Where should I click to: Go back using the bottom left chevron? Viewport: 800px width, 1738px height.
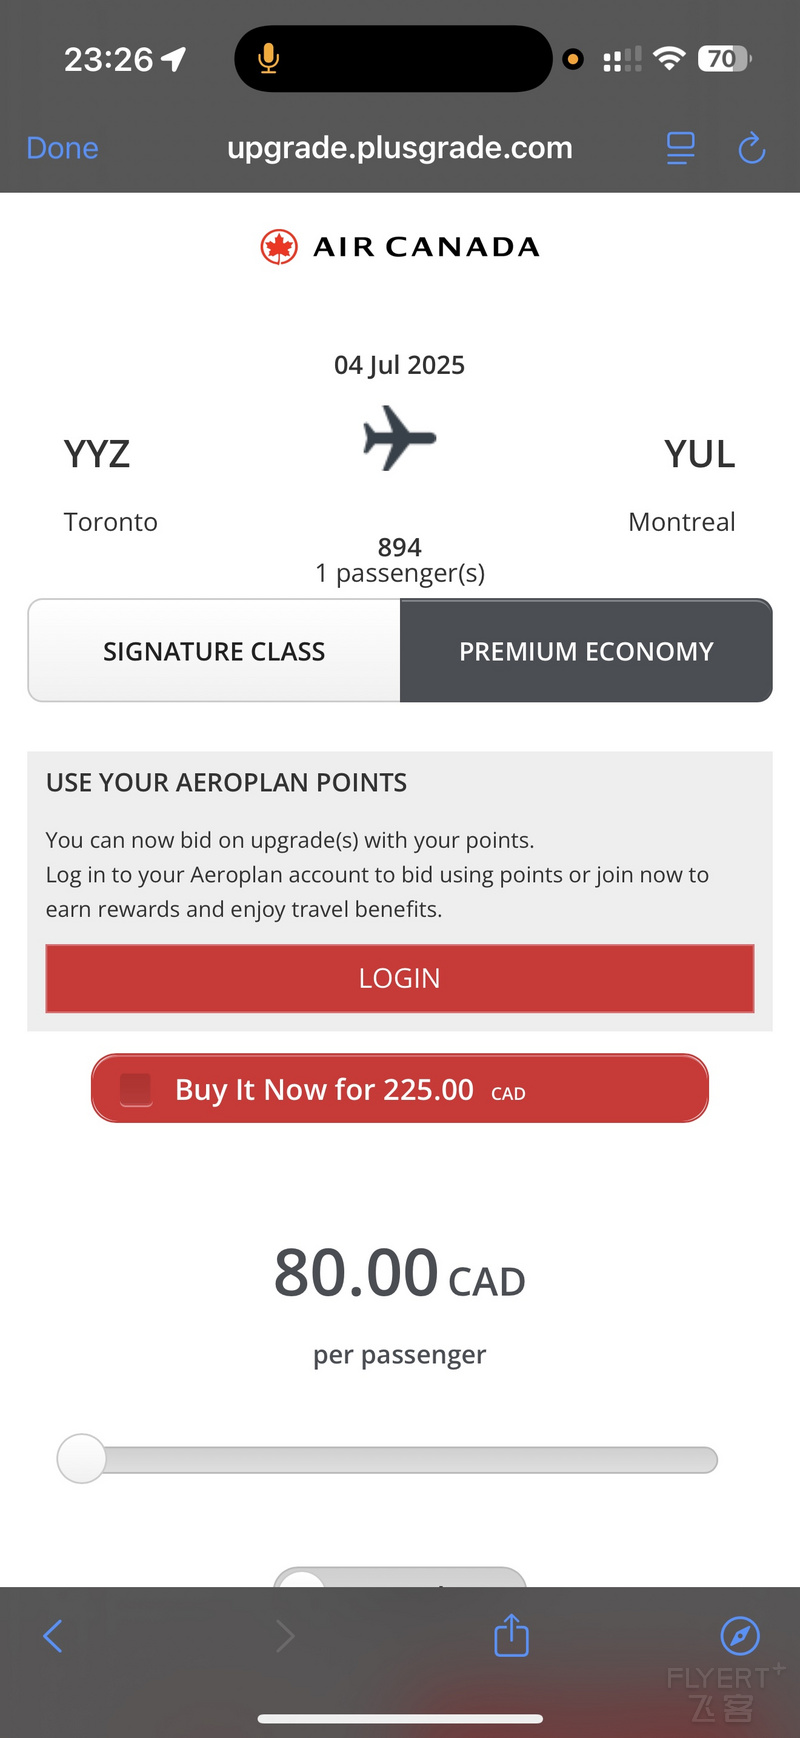pos(53,1636)
